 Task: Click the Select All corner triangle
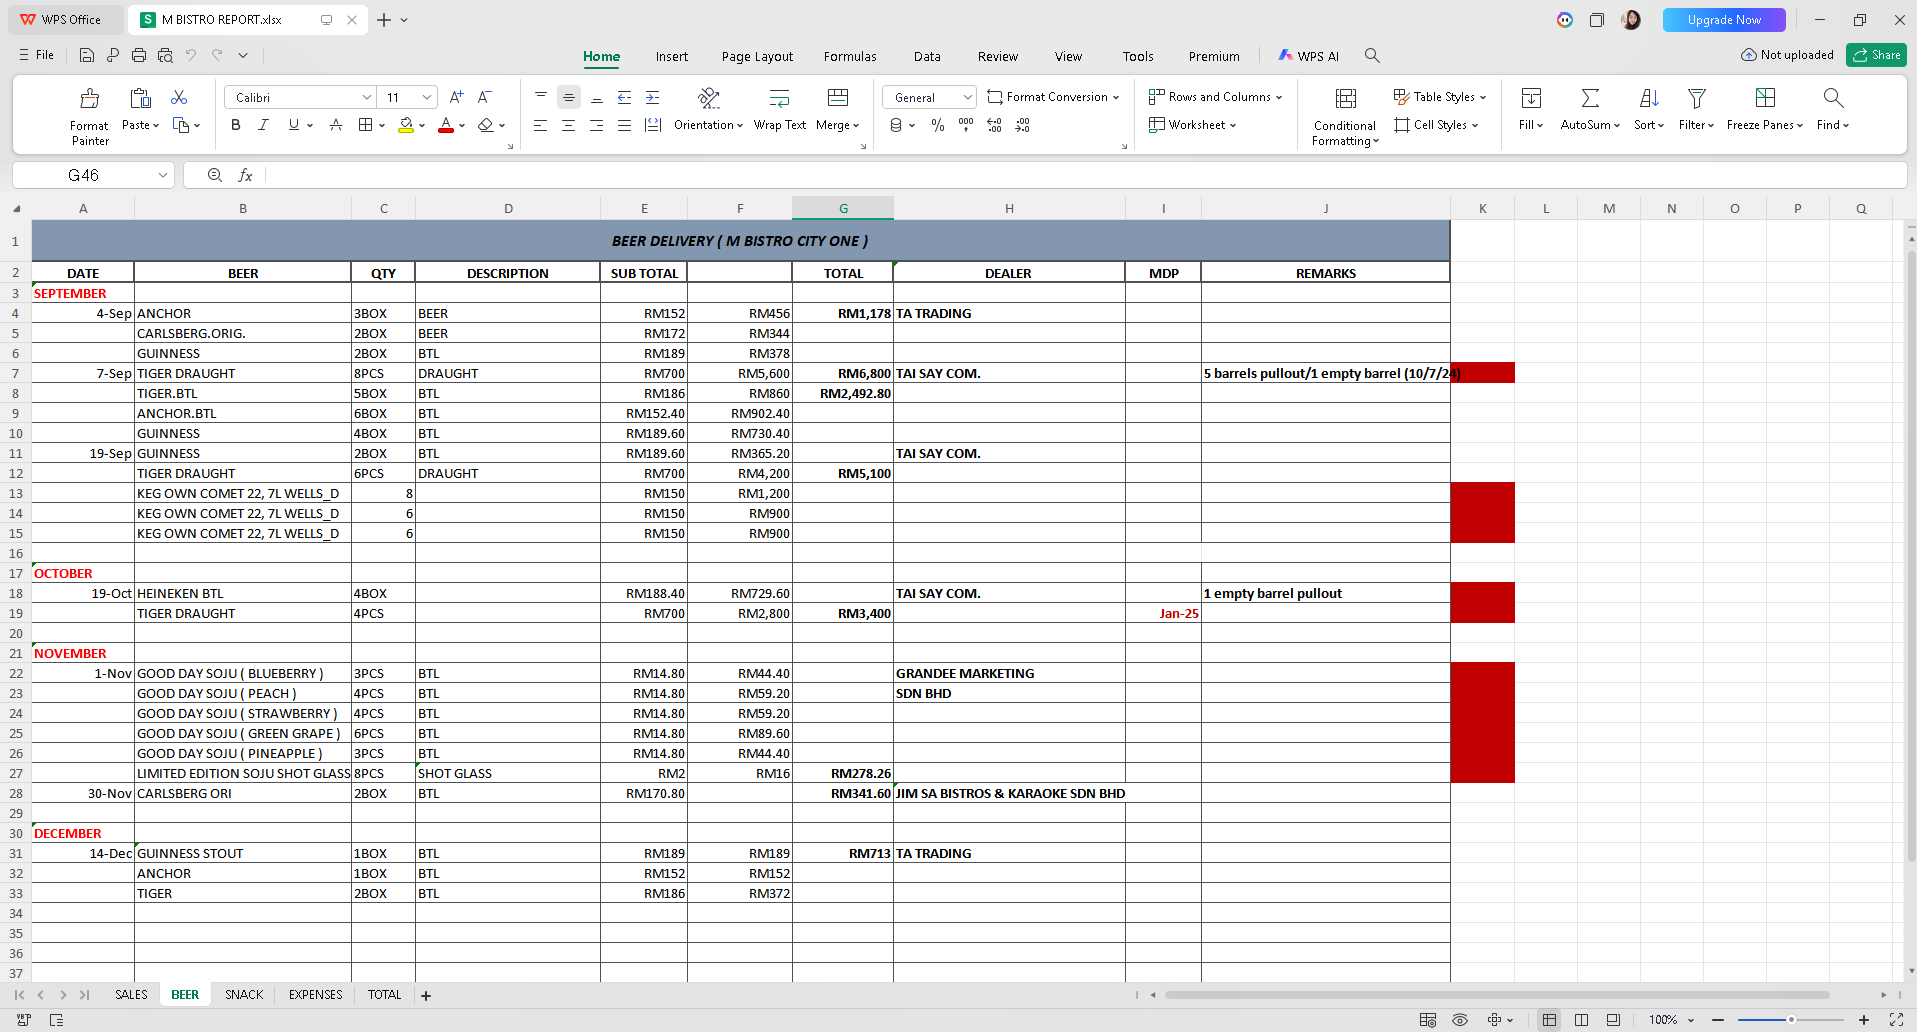(16, 209)
